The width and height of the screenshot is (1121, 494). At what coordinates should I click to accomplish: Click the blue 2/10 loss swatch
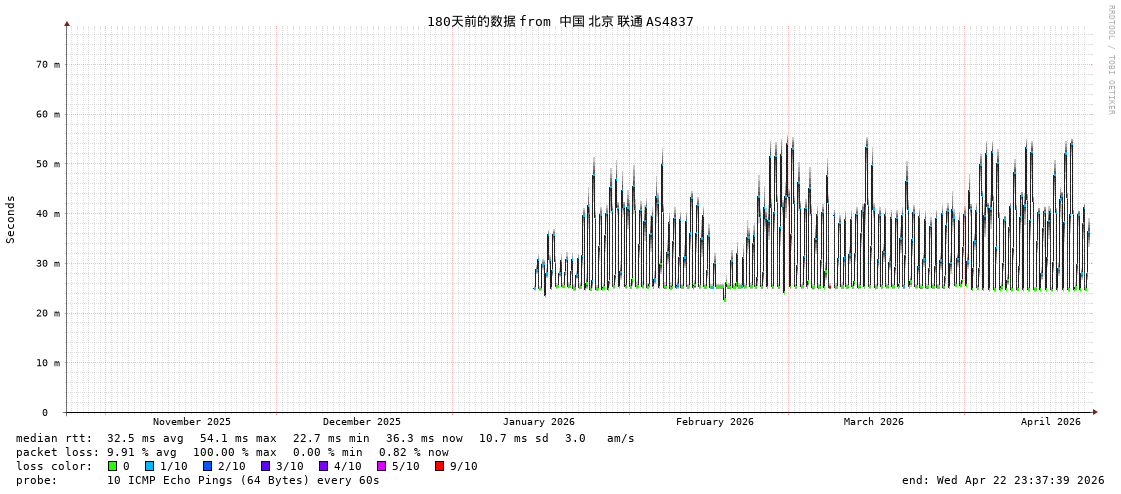point(207,466)
